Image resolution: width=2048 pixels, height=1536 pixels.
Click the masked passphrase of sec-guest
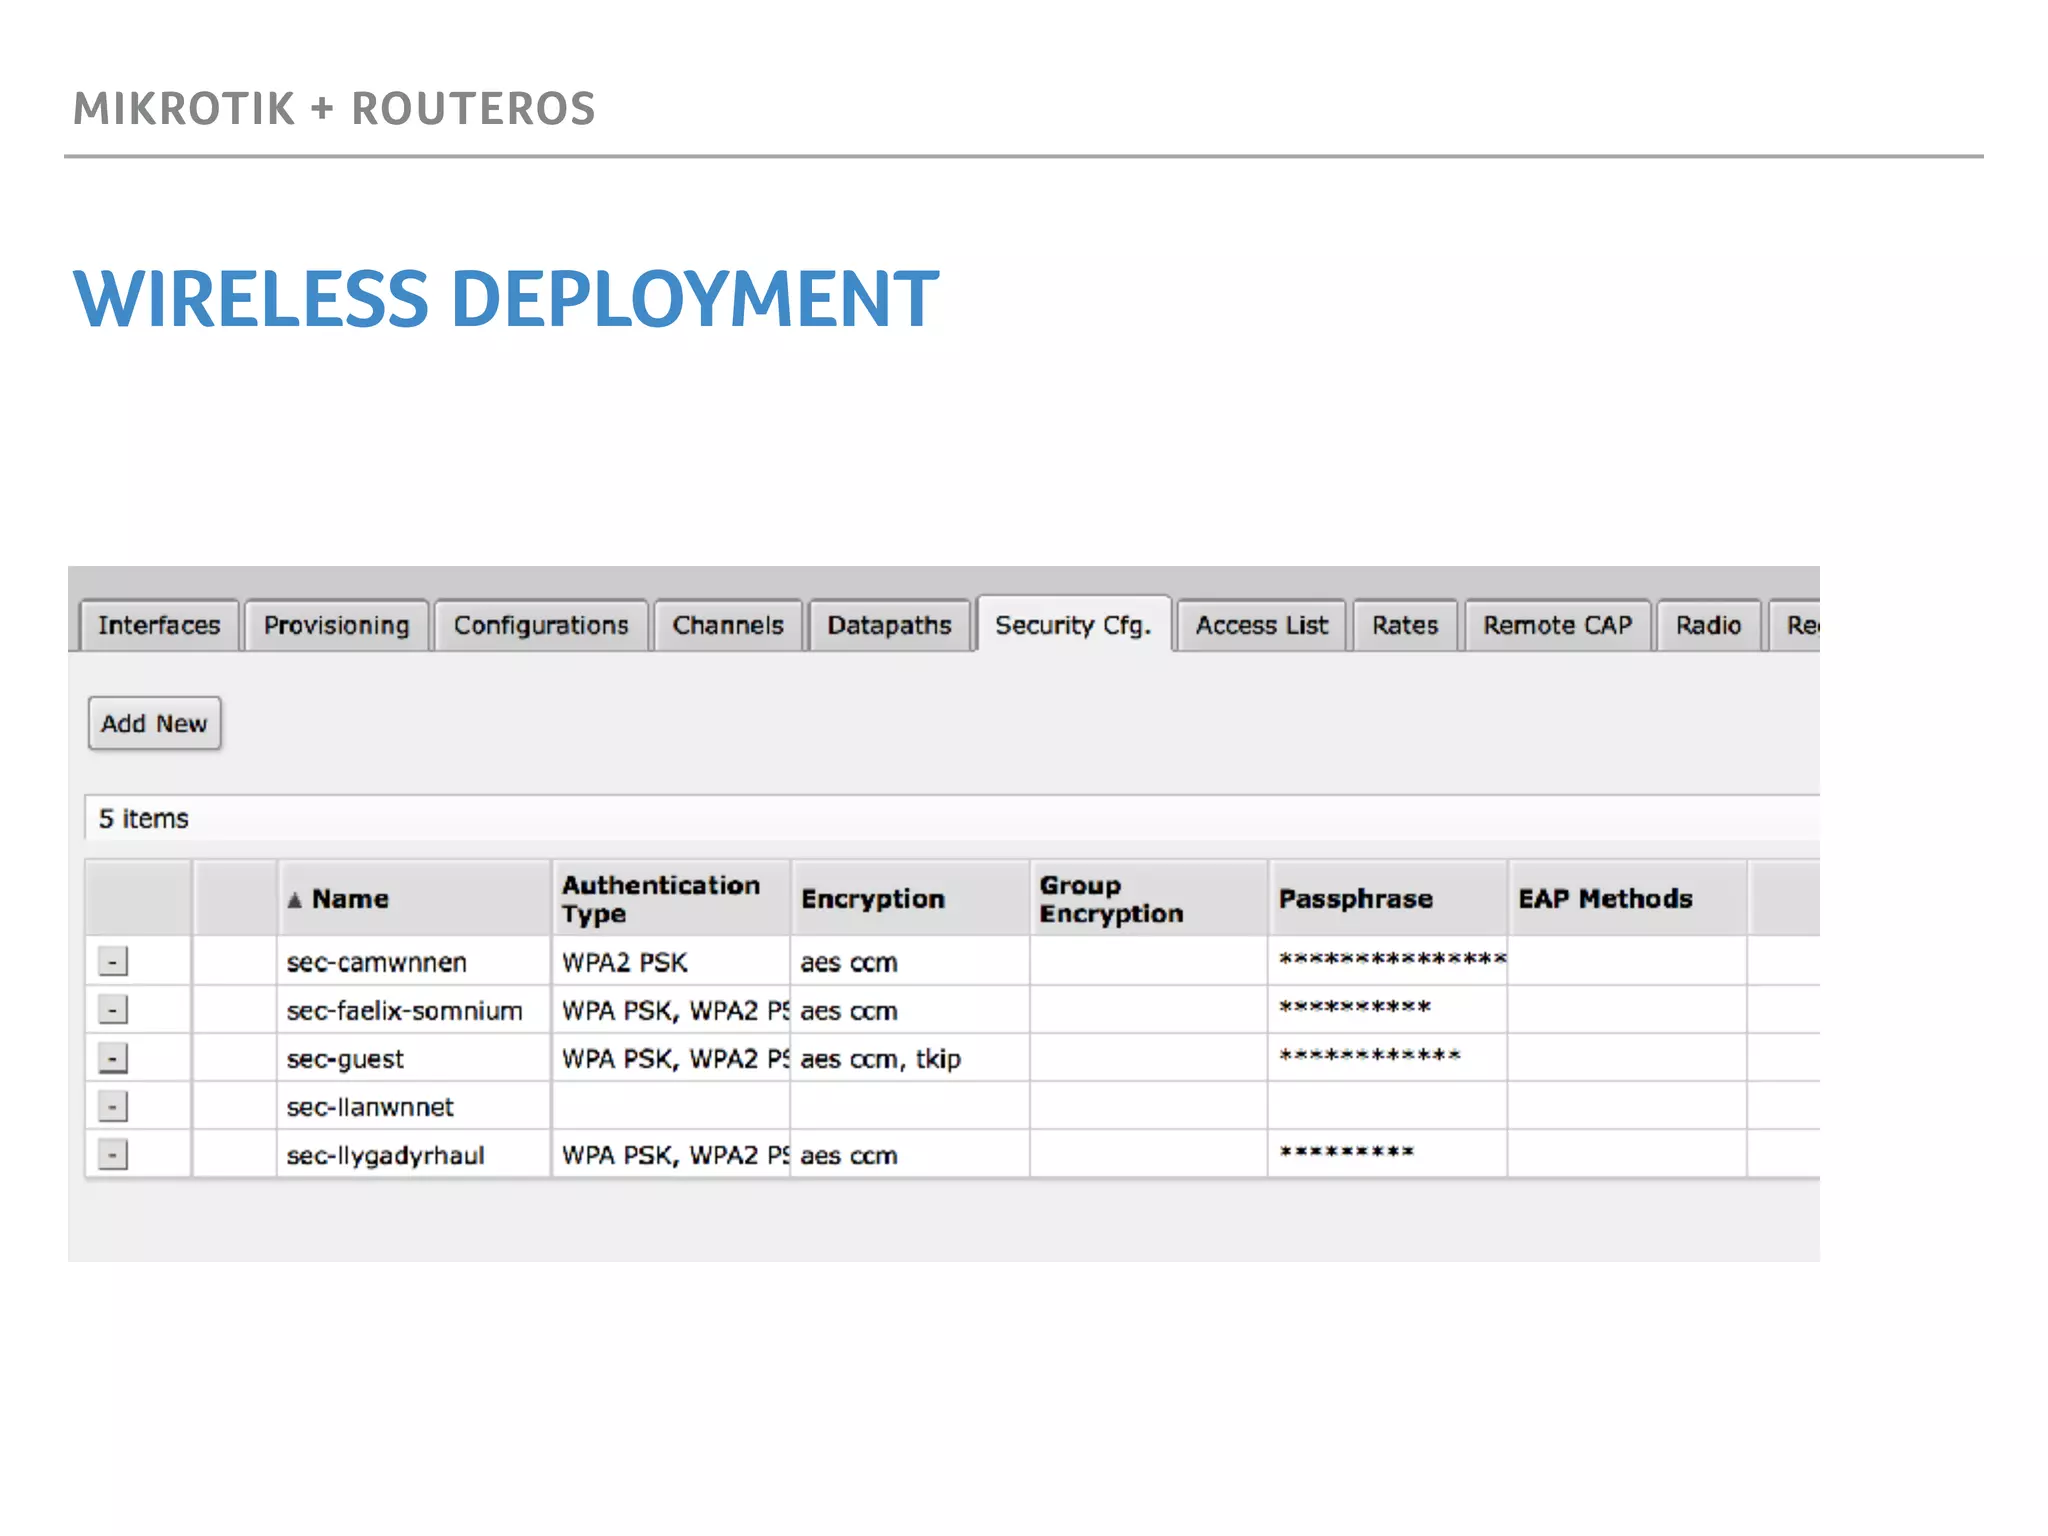click(x=1370, y=1055)
